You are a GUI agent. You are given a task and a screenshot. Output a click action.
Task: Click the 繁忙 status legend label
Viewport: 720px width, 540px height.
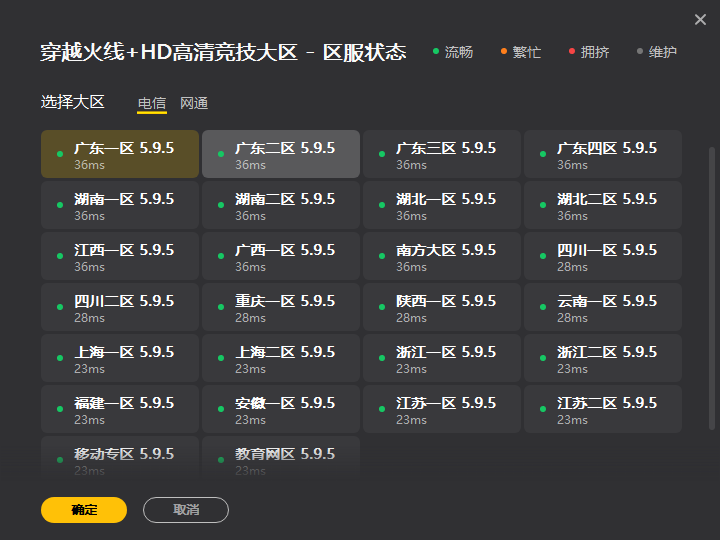pos(527,52)
